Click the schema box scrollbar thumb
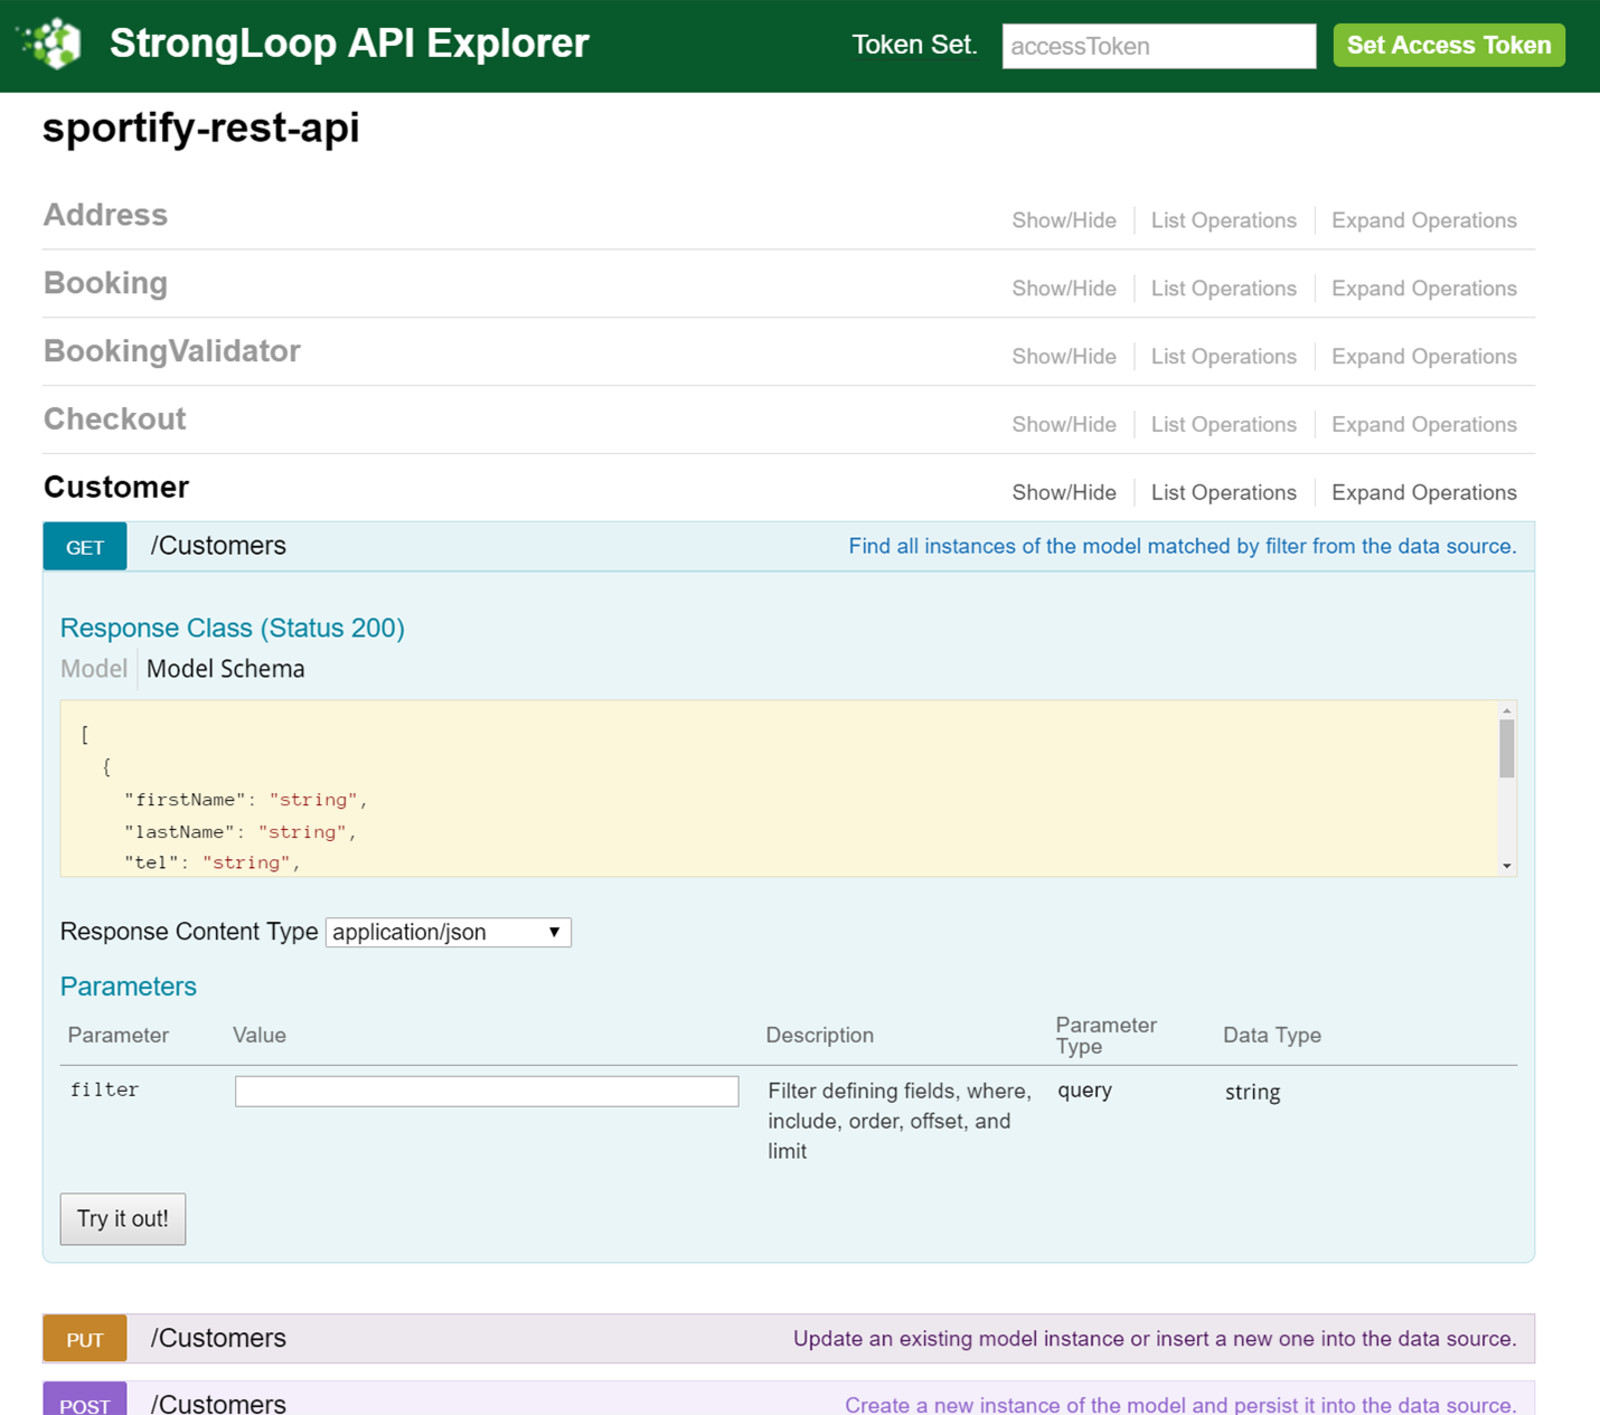 (x=1507, y=748)
